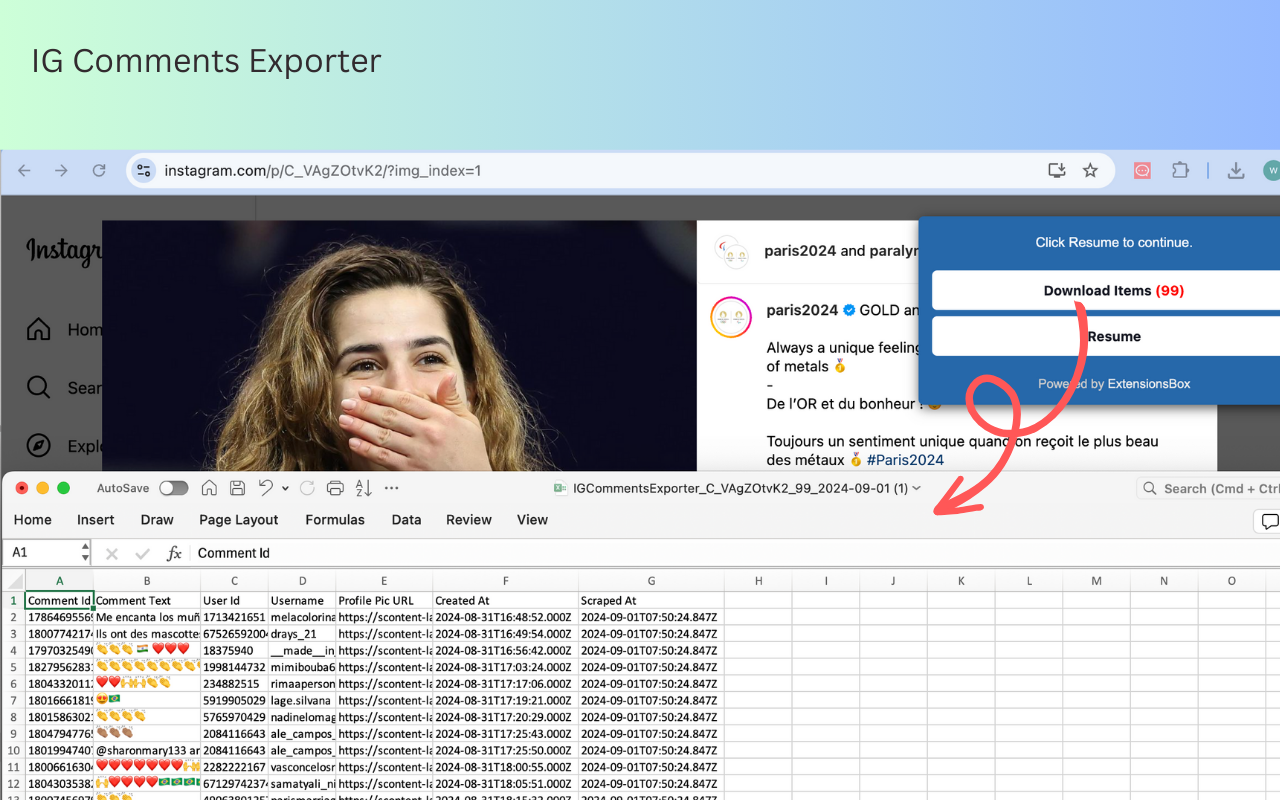Image resolution: width=1280 pixels, height=800 pixels.
Task: Click the Sort A to Z icon
Action: coord(364,488)
